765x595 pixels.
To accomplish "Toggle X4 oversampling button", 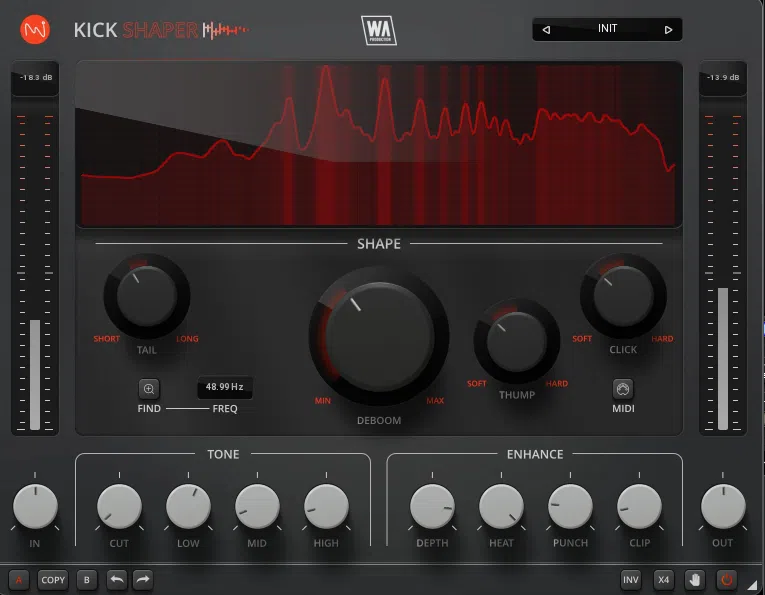I will 664,580.
